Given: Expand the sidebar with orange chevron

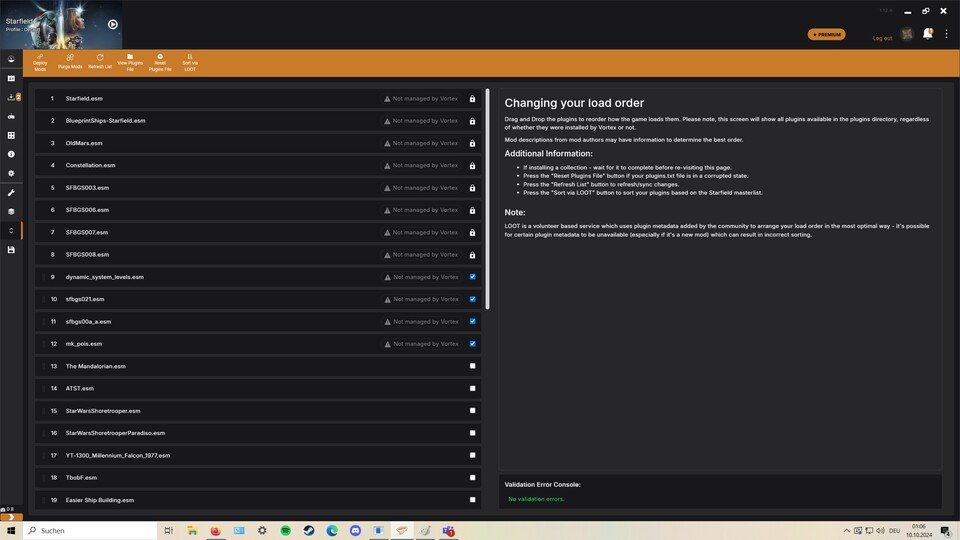Looking at the screenshot, I should coord(11,517).
